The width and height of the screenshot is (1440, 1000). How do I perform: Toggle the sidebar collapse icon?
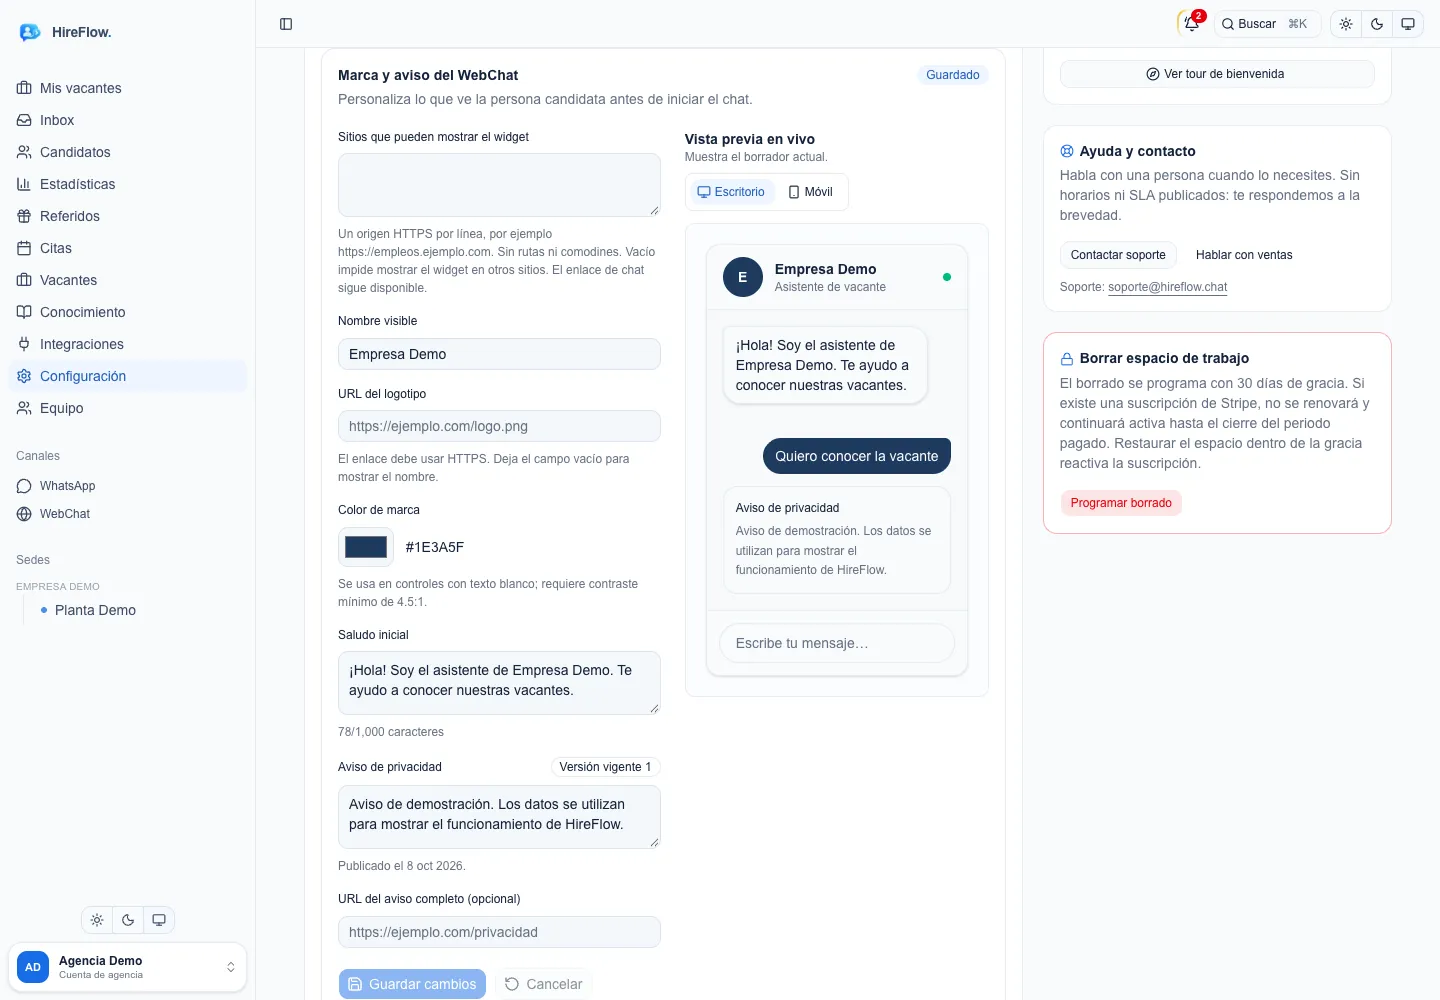coord(286,24)
